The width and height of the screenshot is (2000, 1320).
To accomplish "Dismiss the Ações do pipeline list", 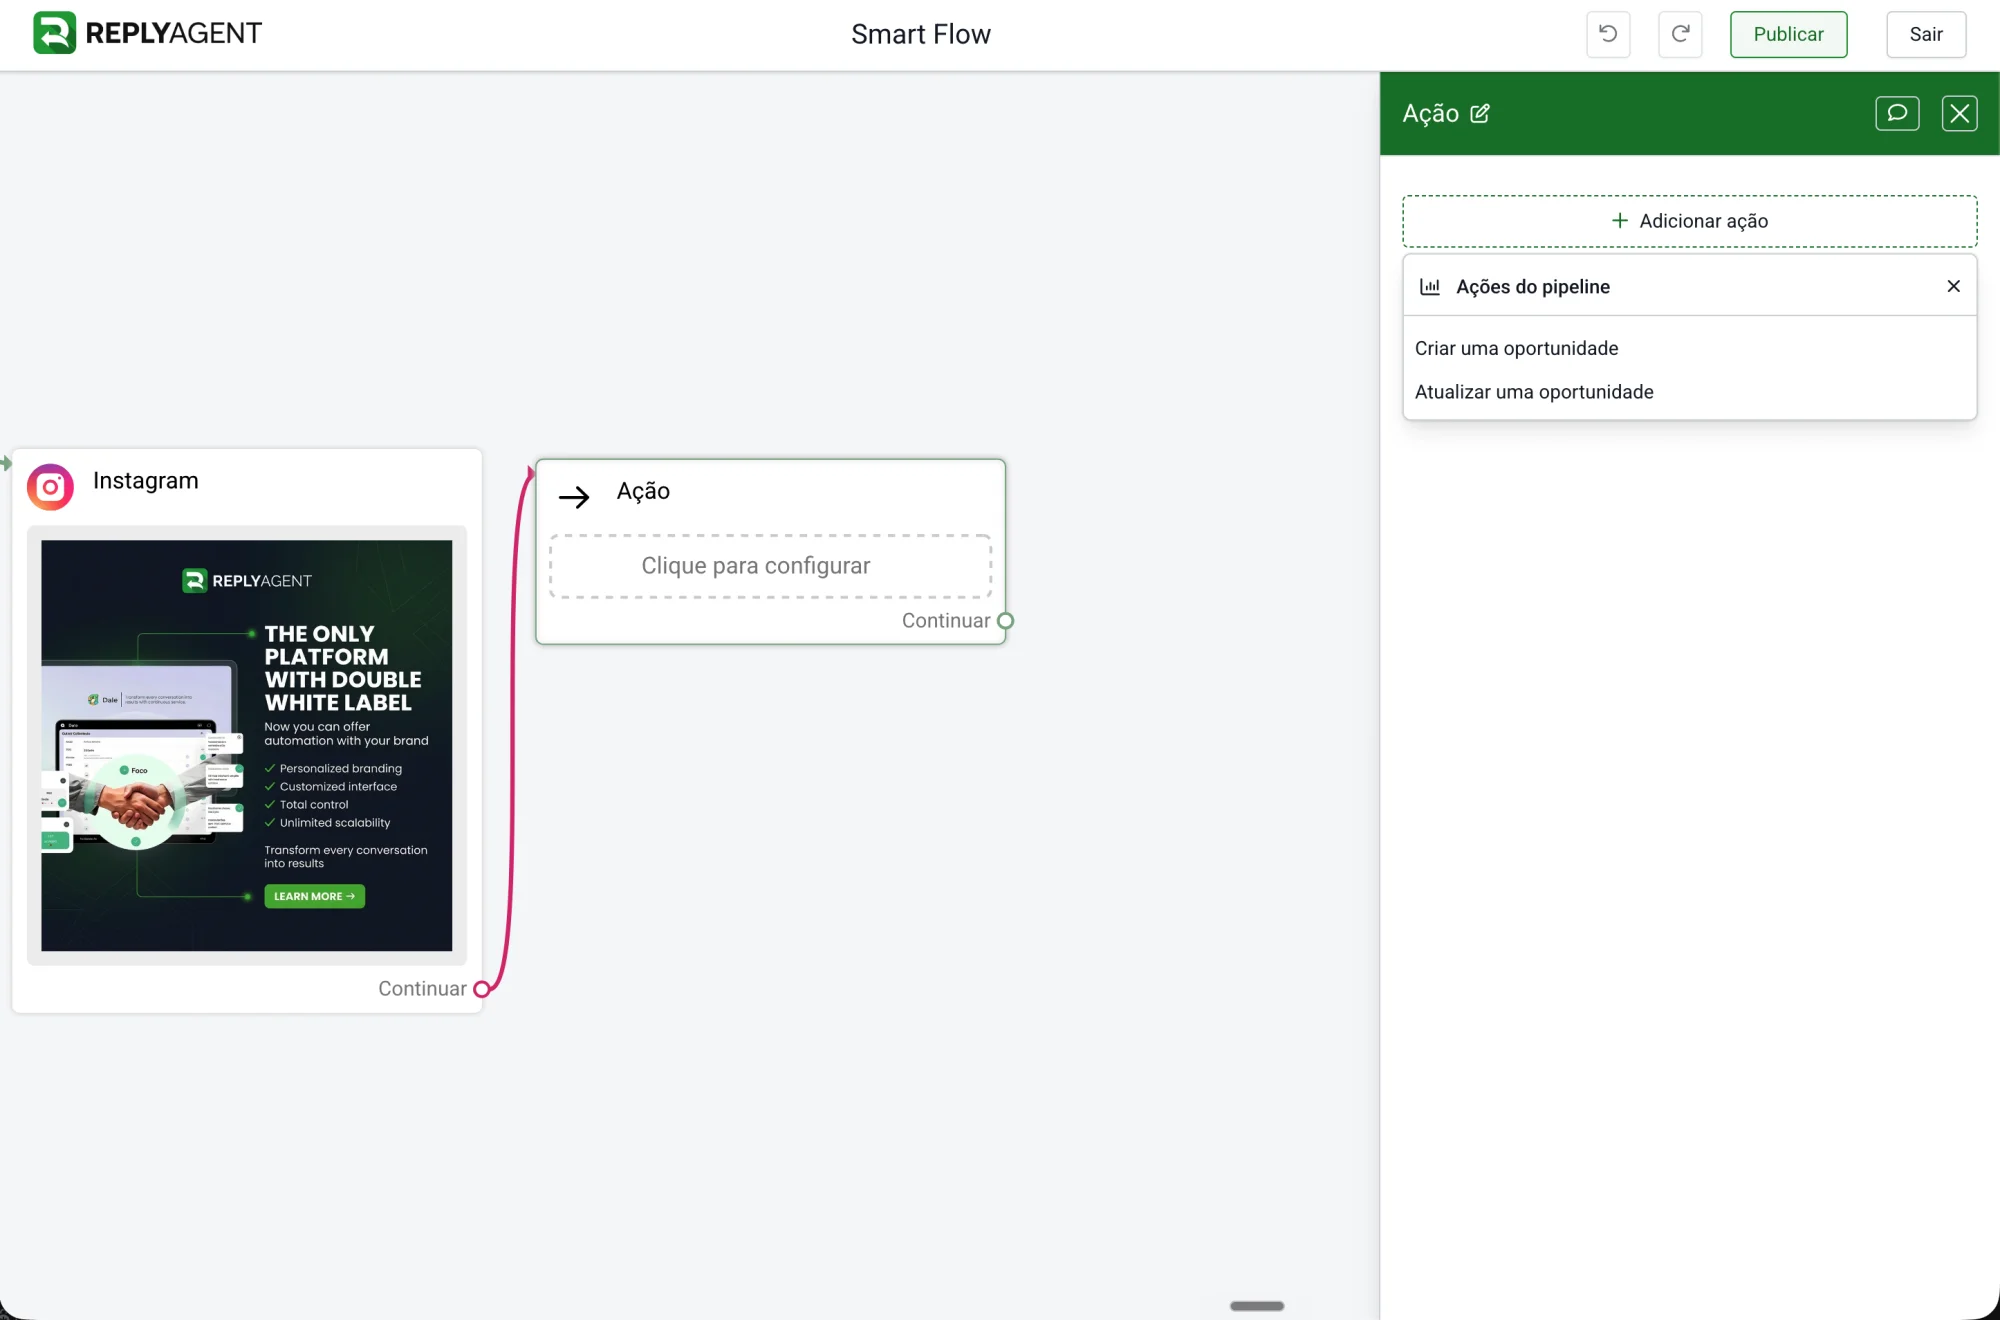I will click(1953, 286).
